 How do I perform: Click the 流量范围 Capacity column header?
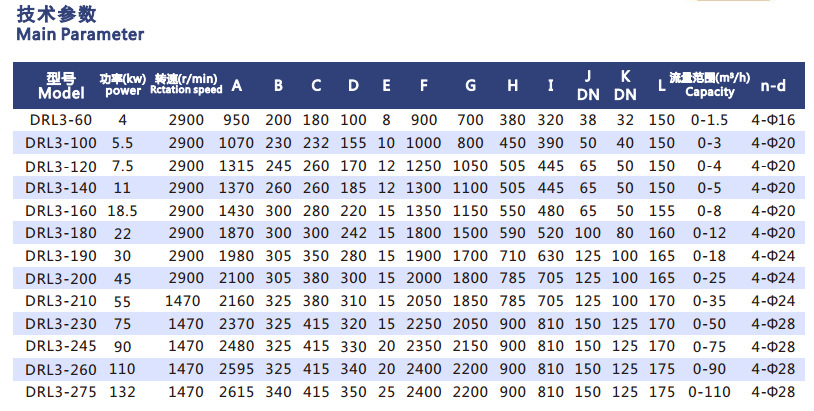tap(709, 85)
